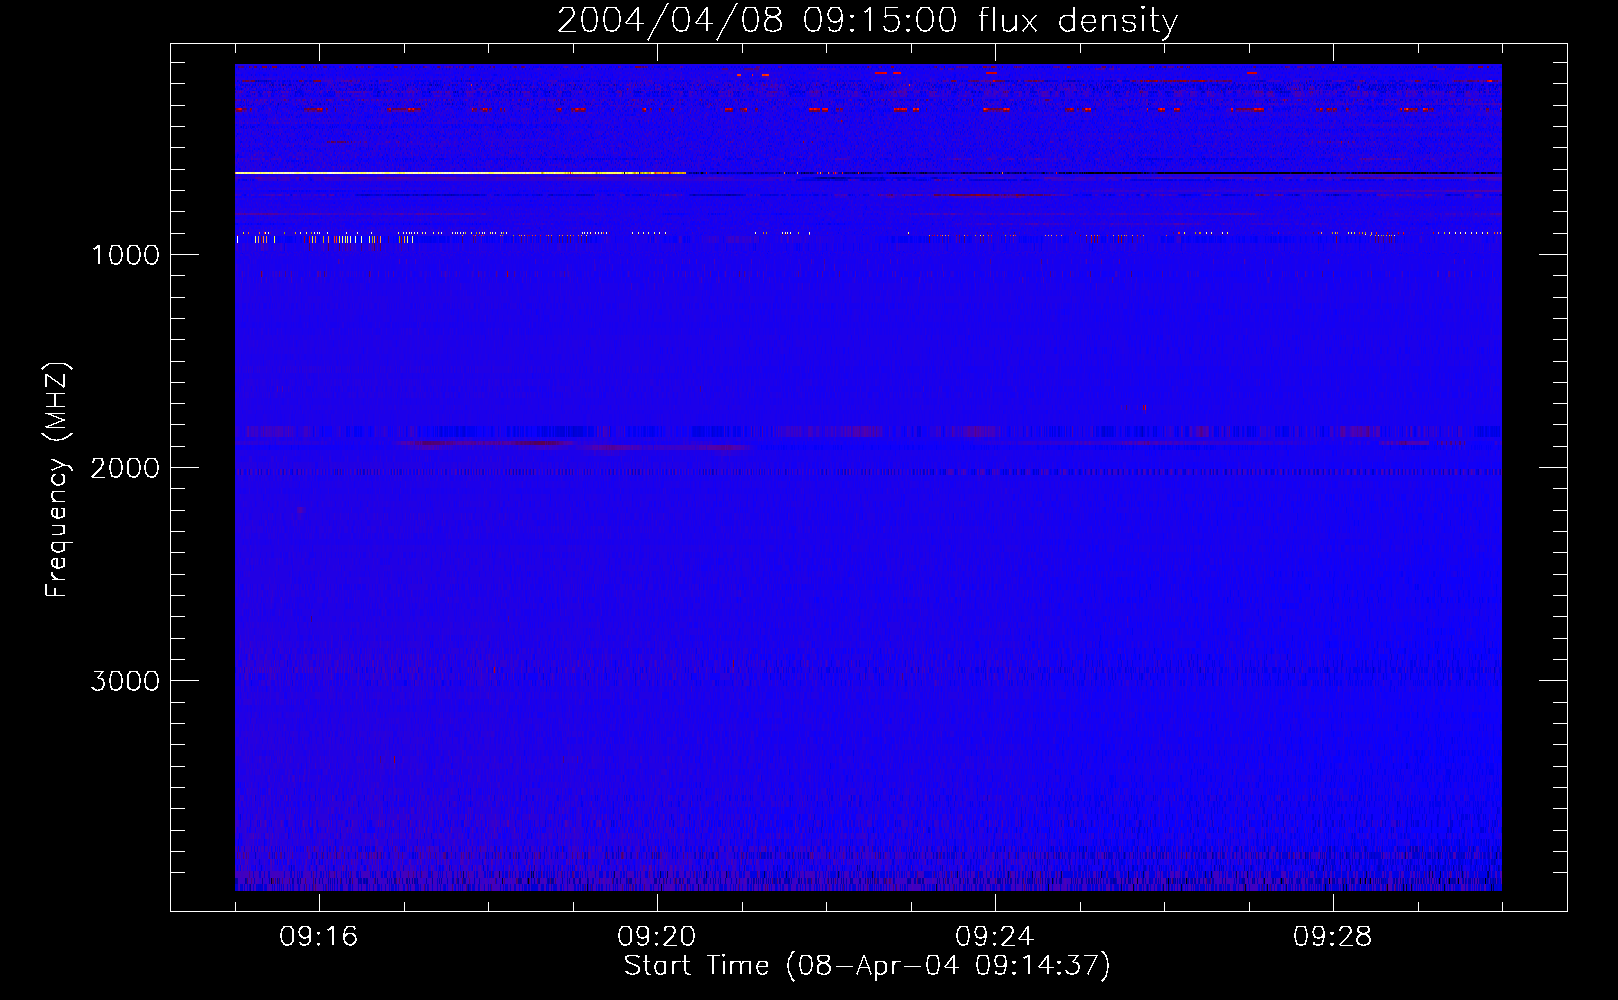This screenshot has height=1000, width=1618.
Task: Select the "2000" frequency tick label
Action: point(125,468)
